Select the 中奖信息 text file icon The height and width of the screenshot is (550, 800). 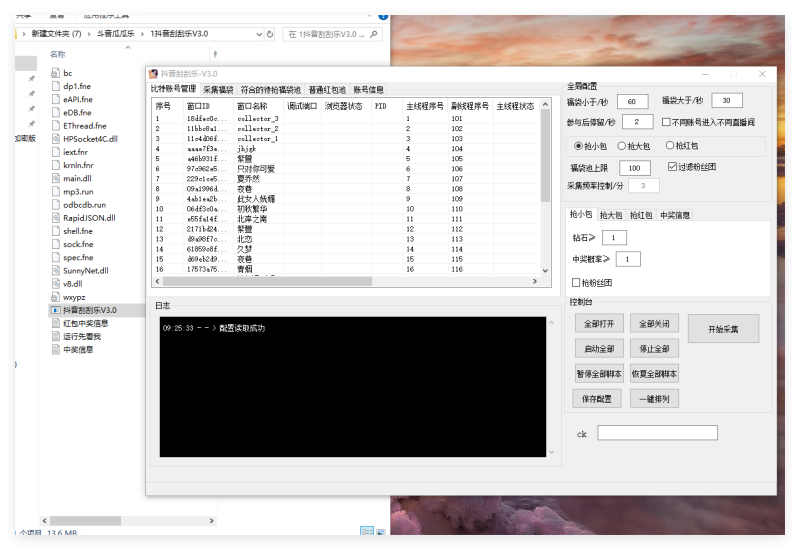(56, 350)
